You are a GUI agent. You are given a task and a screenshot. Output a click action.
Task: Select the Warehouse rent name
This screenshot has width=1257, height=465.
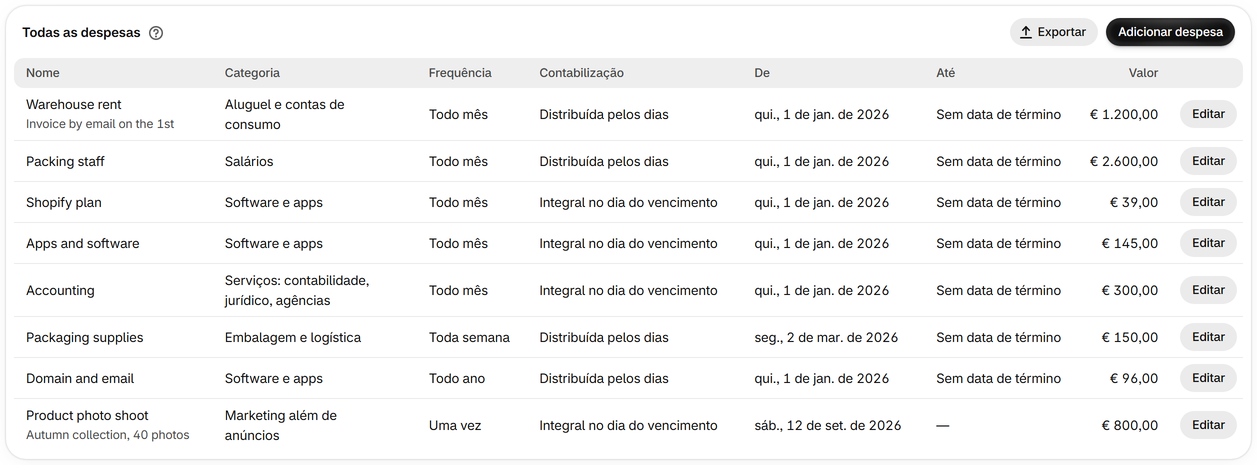pyautogui.click(x=74, y=104)
